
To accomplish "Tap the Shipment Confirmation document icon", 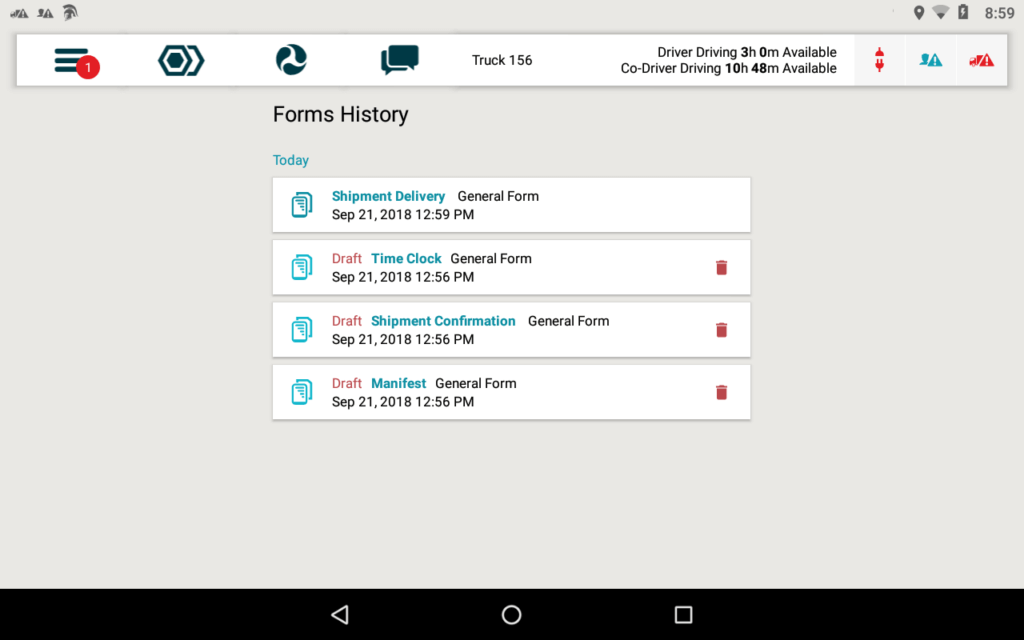I will [302, 330].
